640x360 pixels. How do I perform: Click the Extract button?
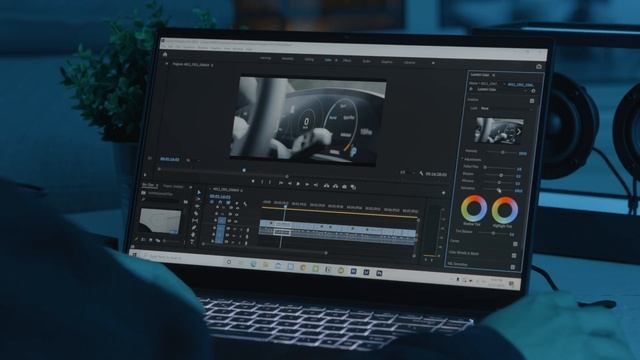click(x=336, y=186)
